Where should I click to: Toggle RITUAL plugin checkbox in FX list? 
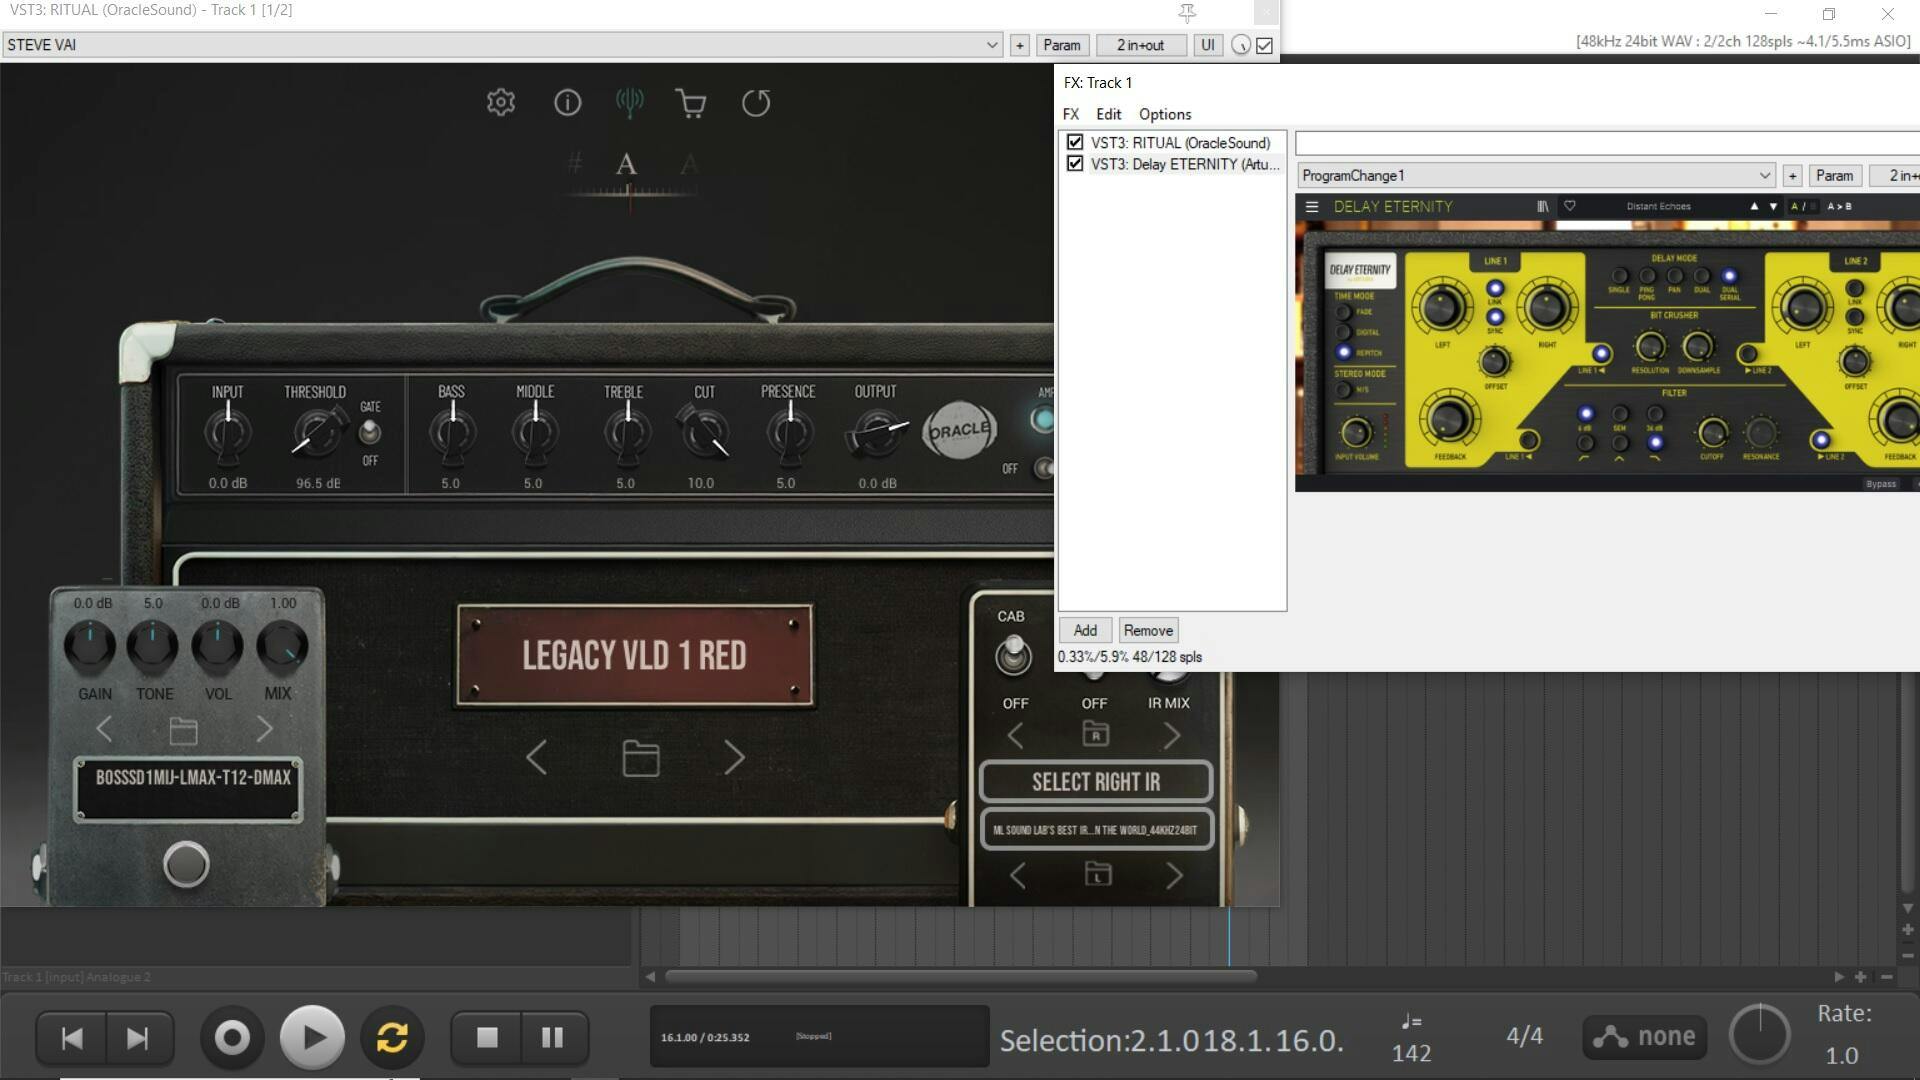(x=1075, y=142)
